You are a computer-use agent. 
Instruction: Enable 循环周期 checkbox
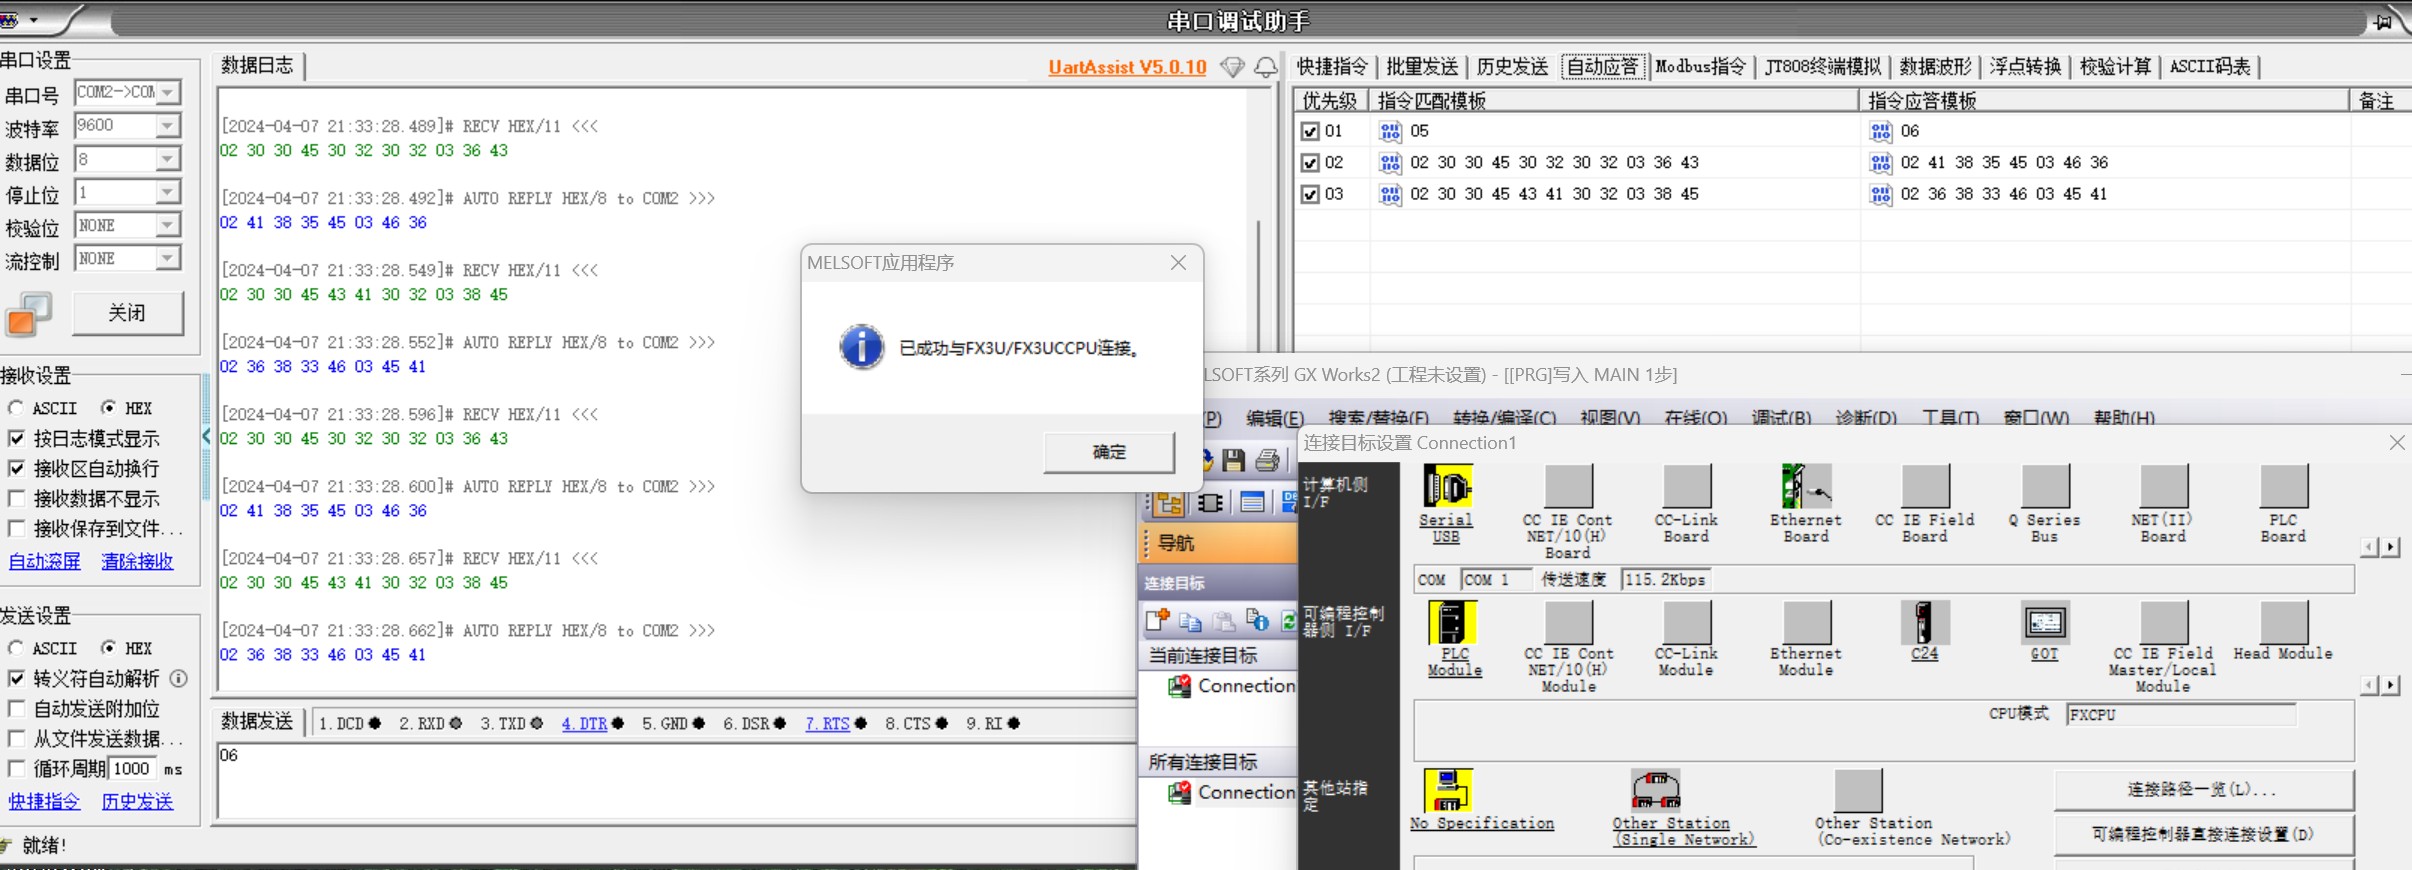[x=16, y=768]
